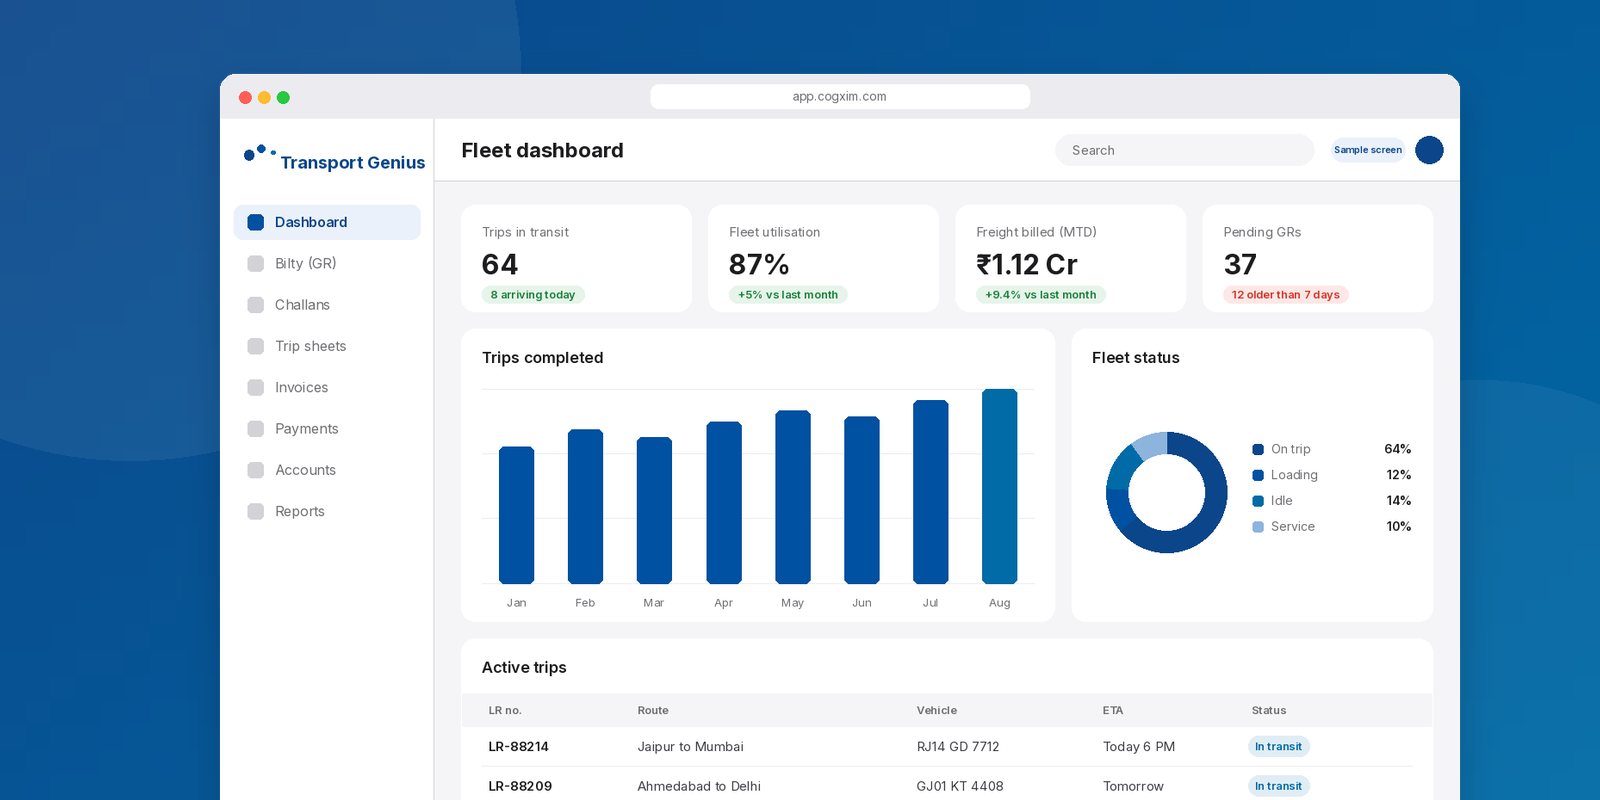The height and width of the screenshot is (800, 1600).
Task: Sort by Route column header
Action: point(653,710)
